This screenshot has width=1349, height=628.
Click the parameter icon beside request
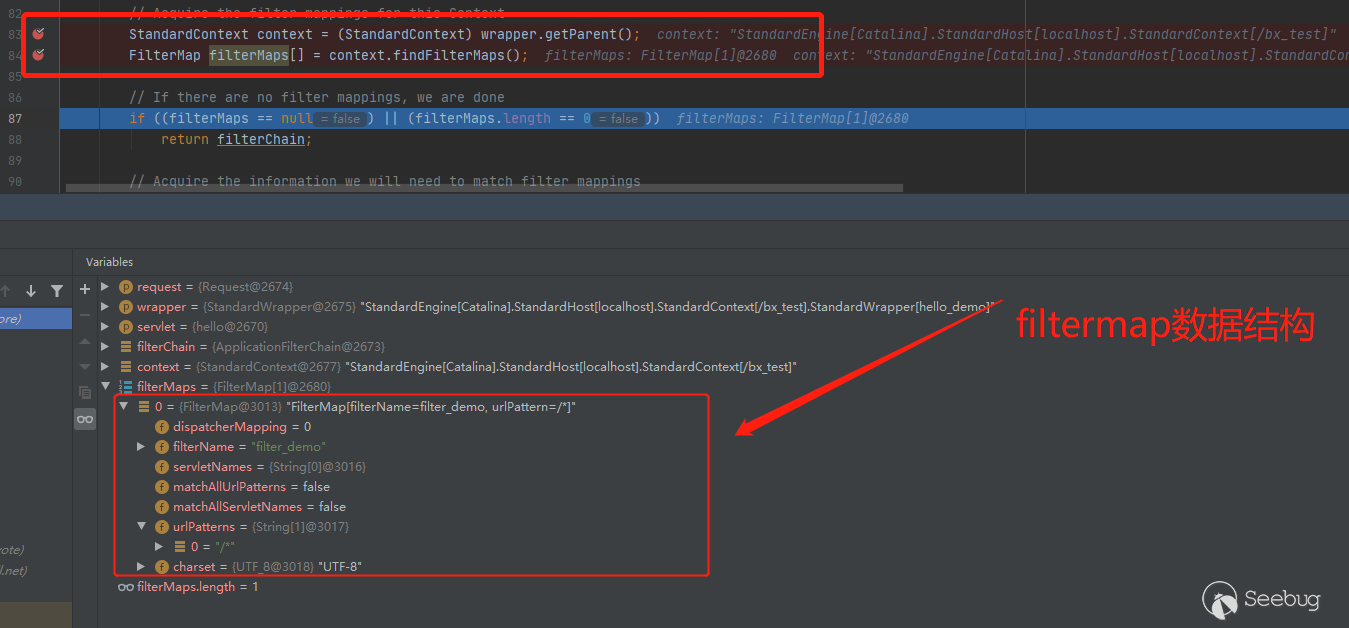point(126,287)
